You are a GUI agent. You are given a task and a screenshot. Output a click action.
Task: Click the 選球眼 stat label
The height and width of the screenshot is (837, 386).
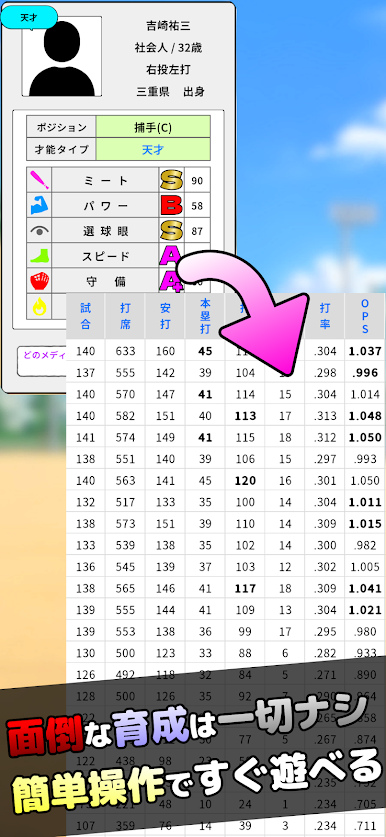point(105,231)
